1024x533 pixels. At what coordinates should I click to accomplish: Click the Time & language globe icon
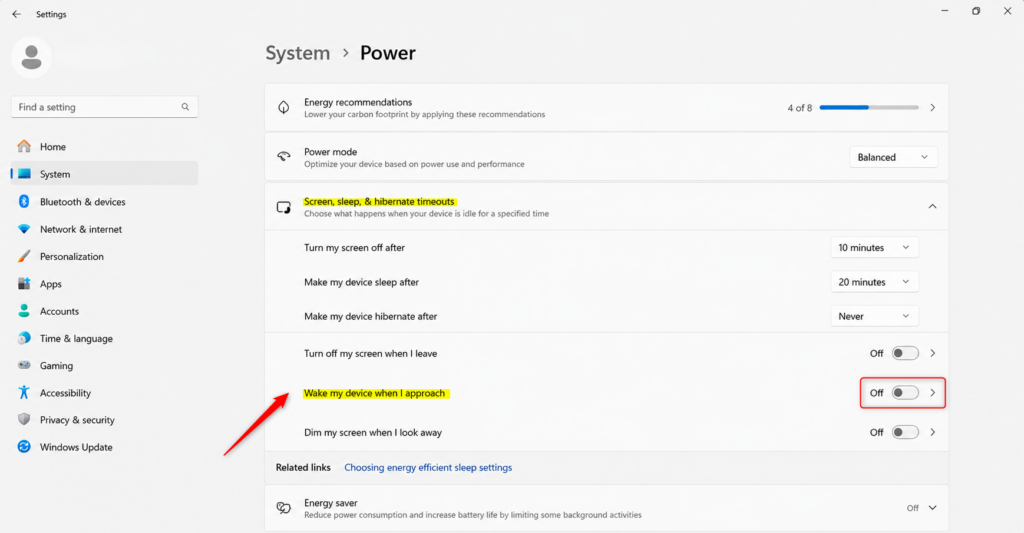[x=24, y=338]
